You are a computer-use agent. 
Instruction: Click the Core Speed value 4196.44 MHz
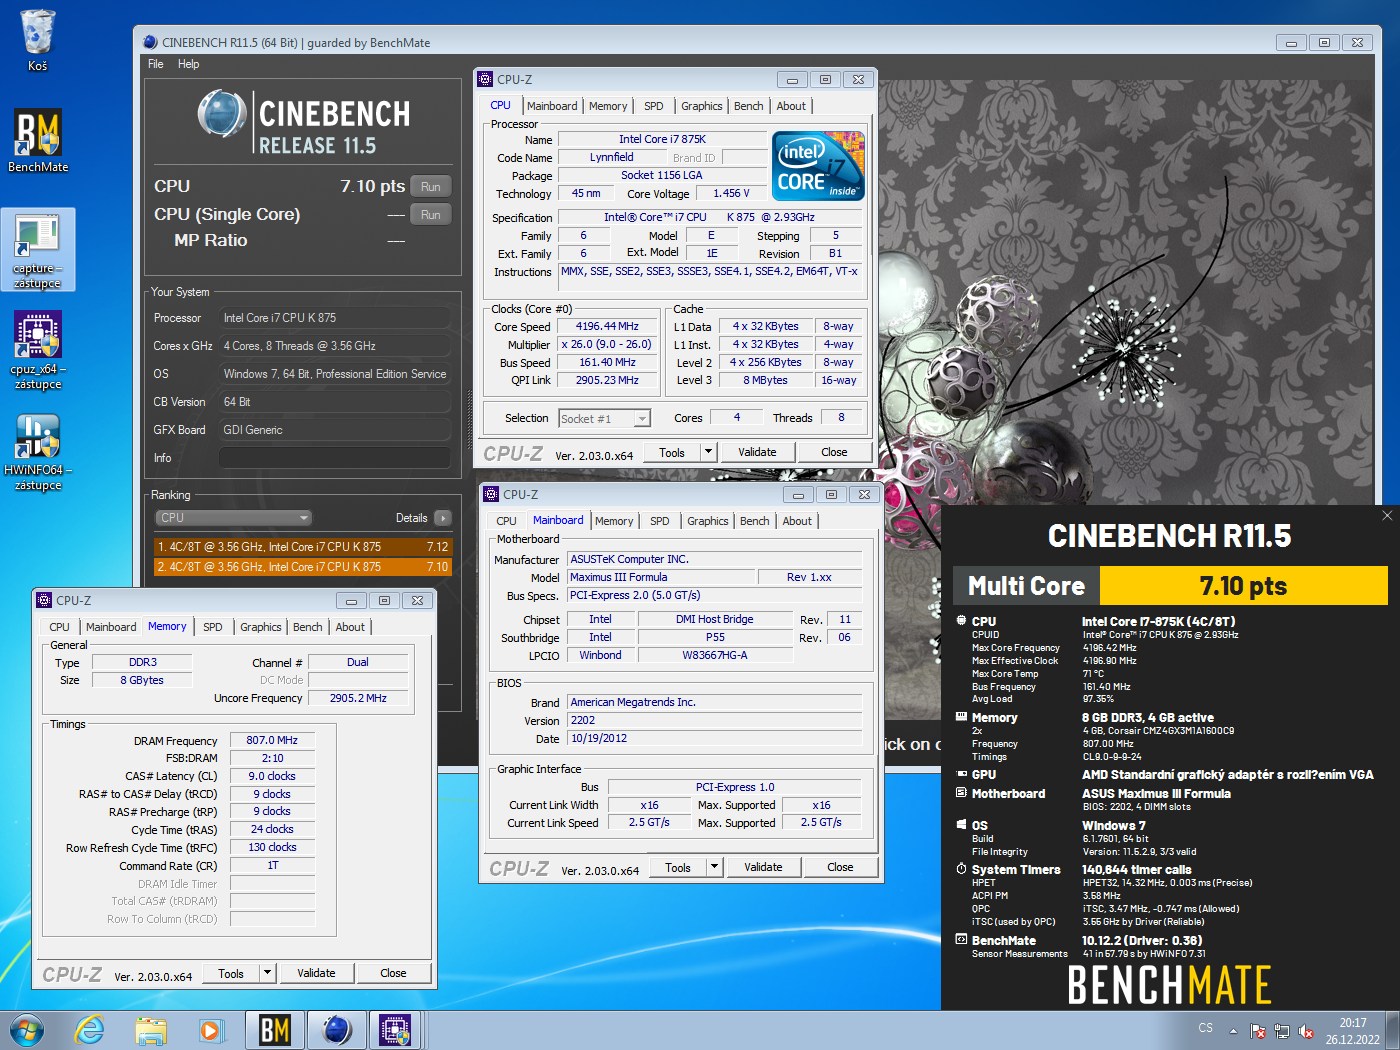(x=607, y=327)
